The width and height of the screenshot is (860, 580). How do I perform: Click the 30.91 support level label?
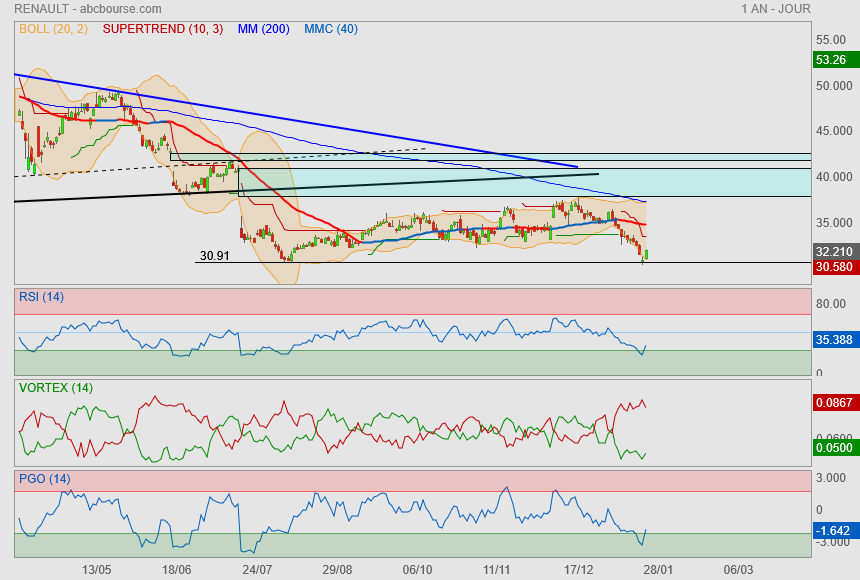[215, 256]
